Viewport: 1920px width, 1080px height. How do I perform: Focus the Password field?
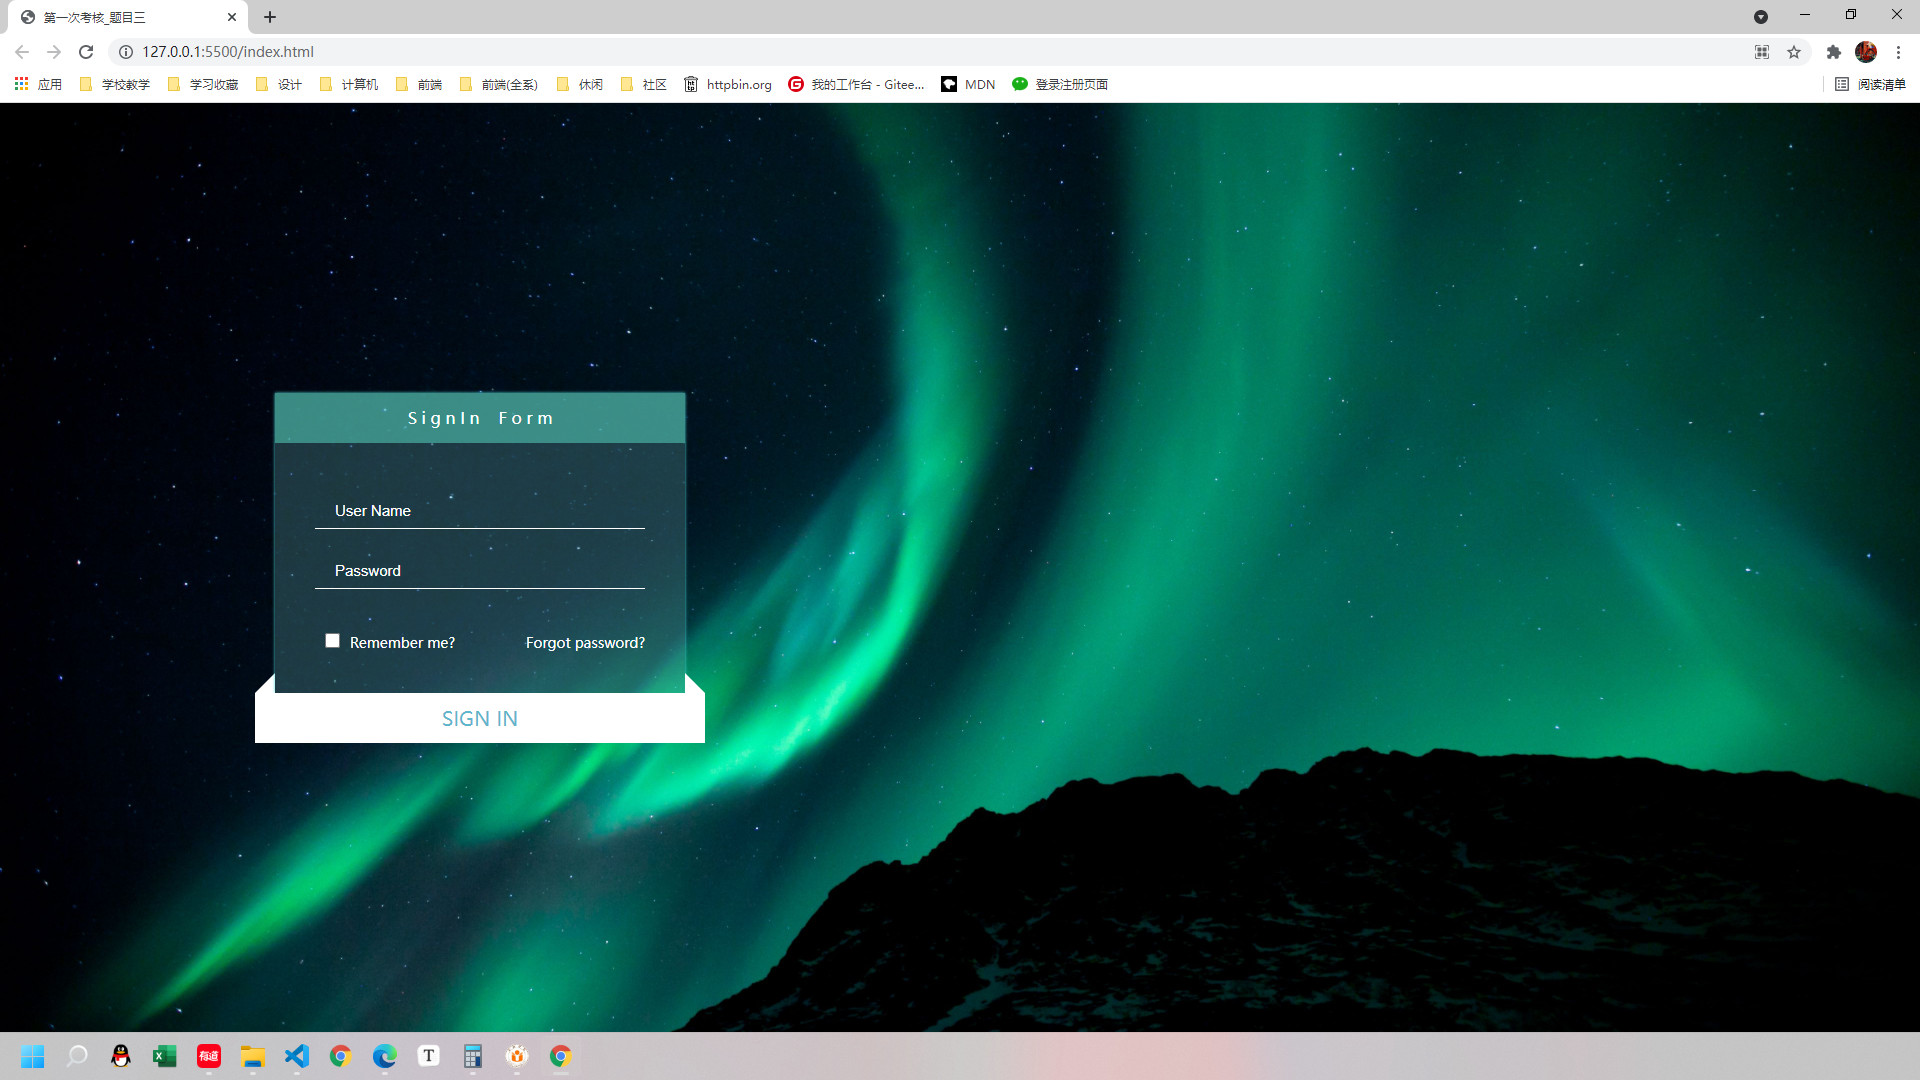[480, 571]
